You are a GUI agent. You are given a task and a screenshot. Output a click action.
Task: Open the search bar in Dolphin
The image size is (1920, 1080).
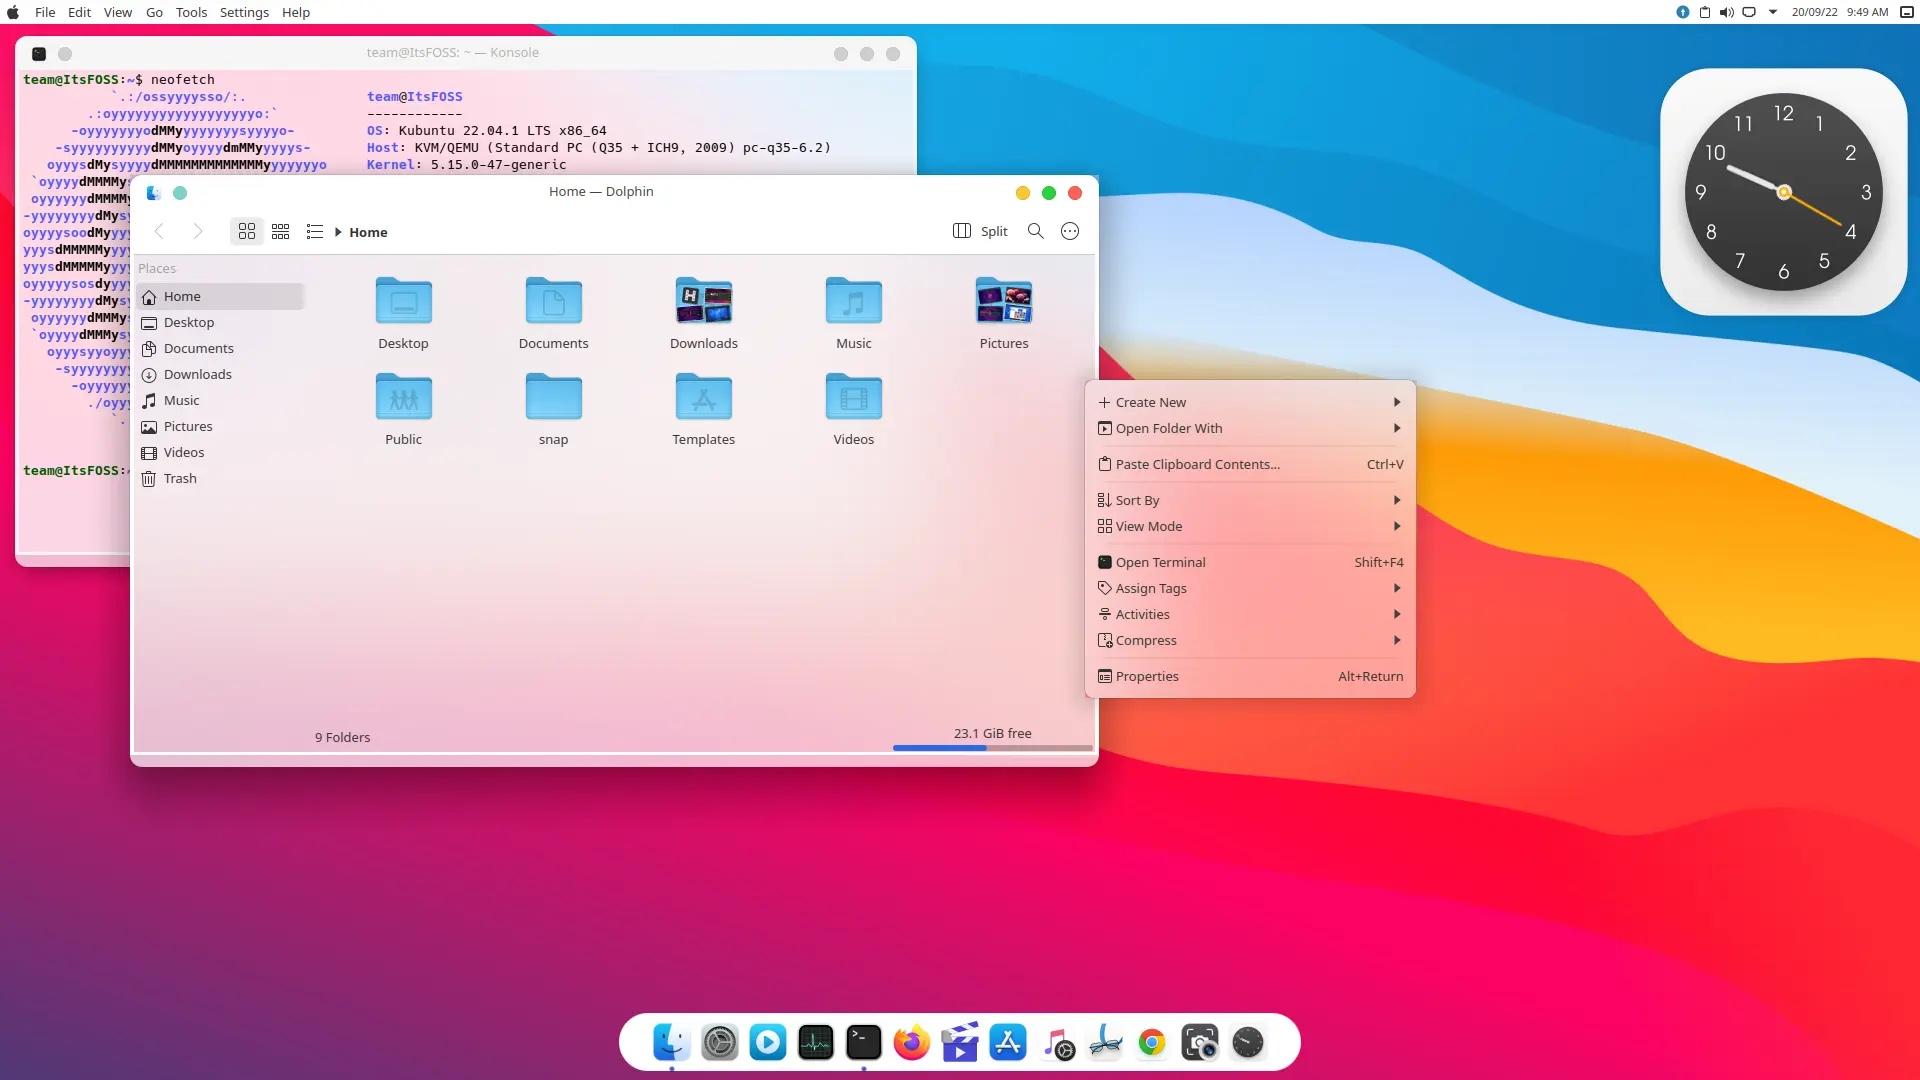click(x=1036, y=231)
